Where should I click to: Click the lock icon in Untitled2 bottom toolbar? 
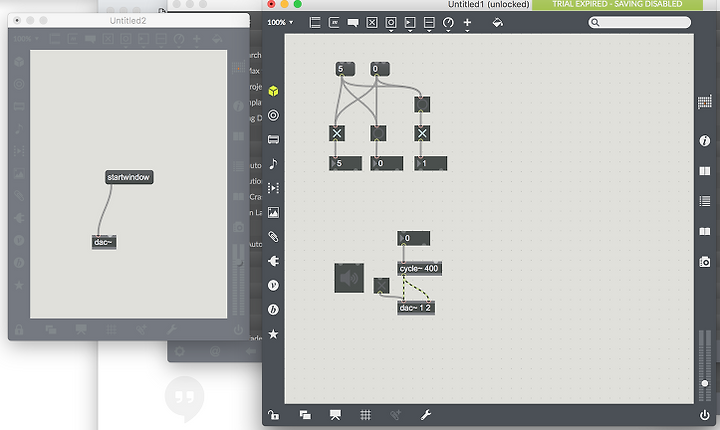[x=19, y=329]
